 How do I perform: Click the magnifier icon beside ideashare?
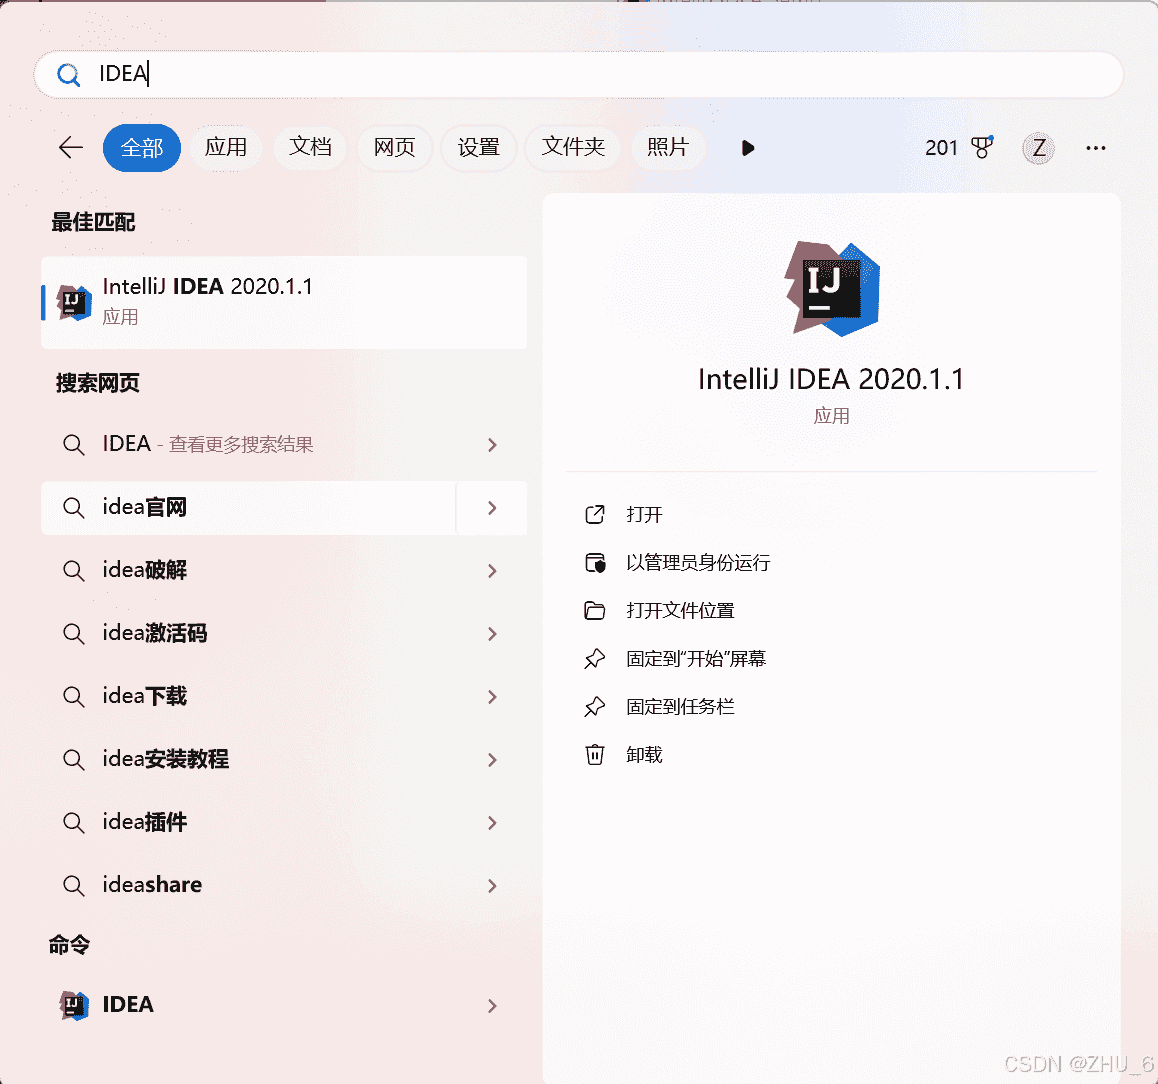tap(73, 885)
